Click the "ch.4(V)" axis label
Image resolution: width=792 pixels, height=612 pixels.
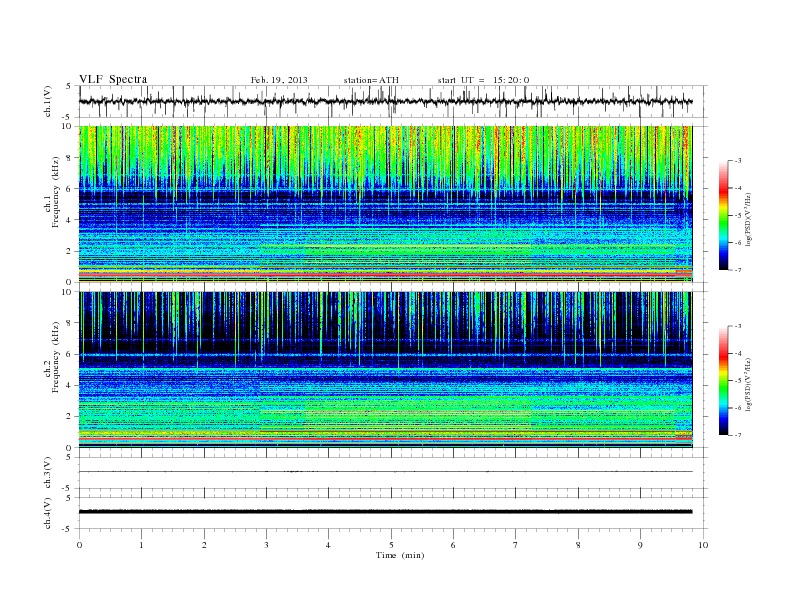point(47,513)
